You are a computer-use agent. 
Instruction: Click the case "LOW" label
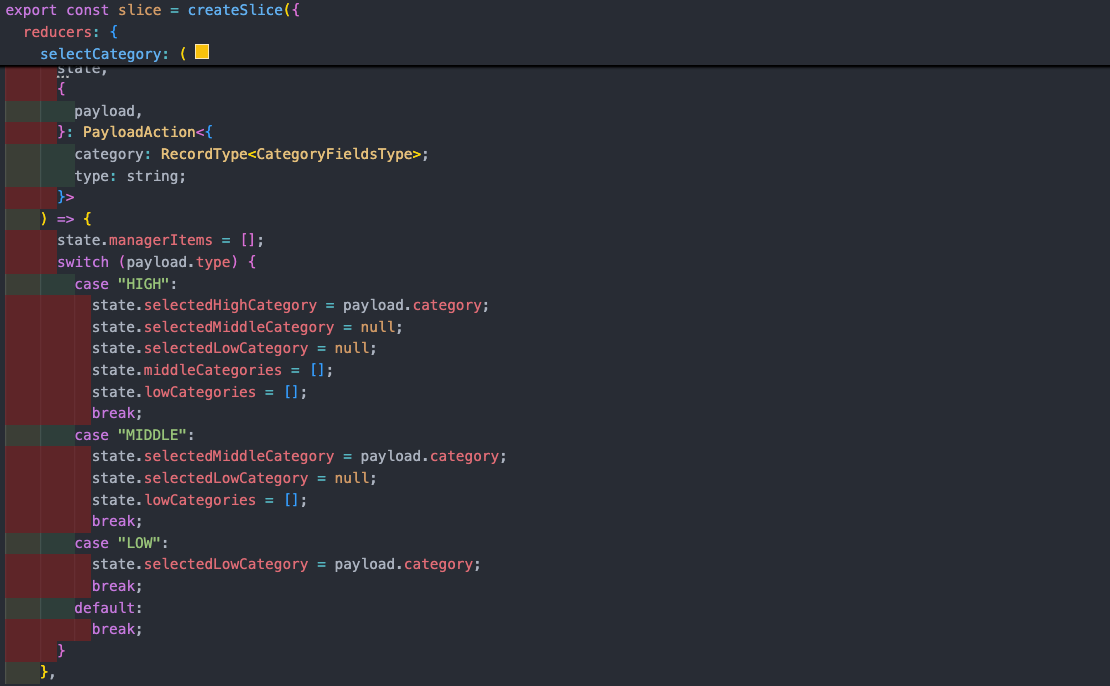tap(122, 544)
